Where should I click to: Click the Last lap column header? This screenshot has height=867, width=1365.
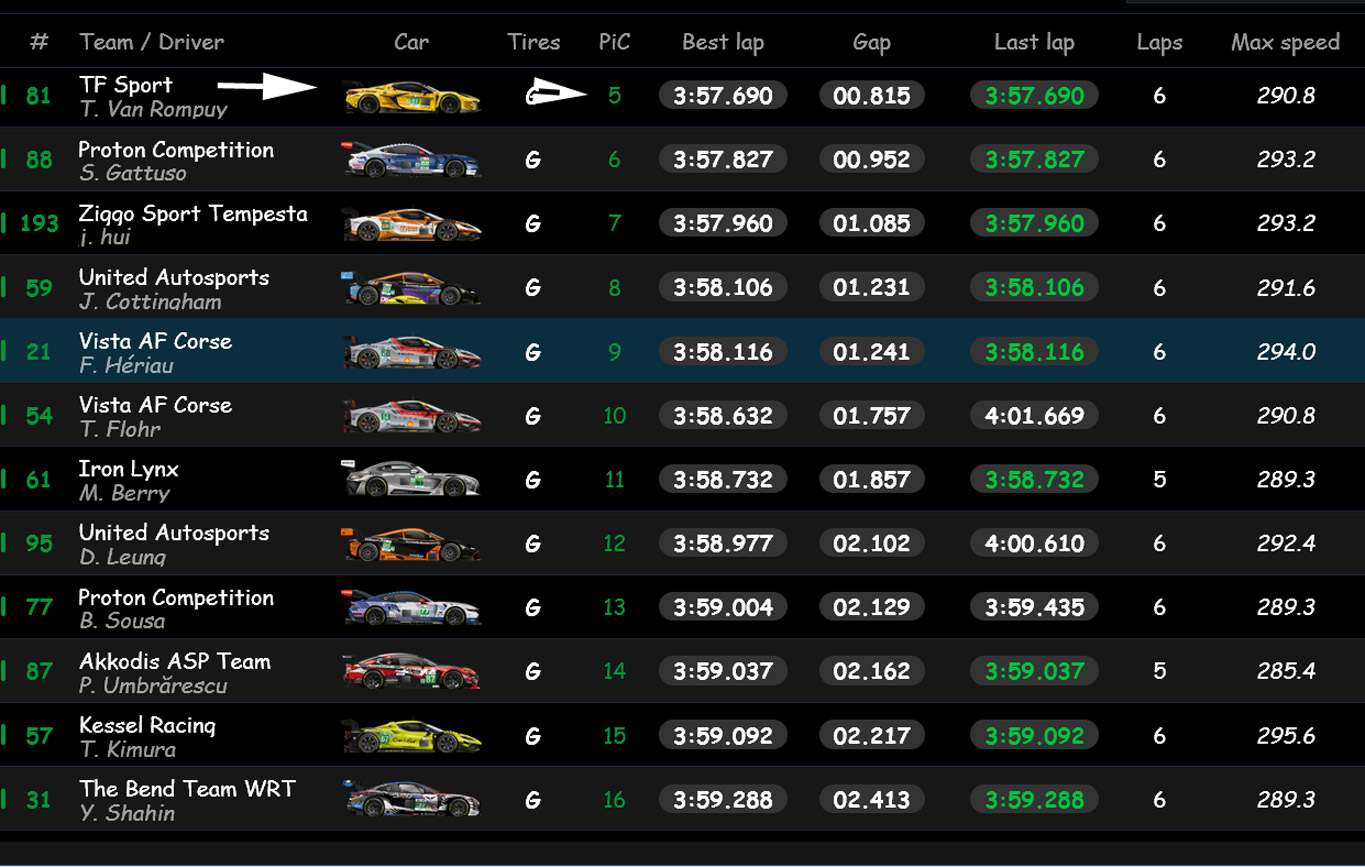[x=1034, y=42]
